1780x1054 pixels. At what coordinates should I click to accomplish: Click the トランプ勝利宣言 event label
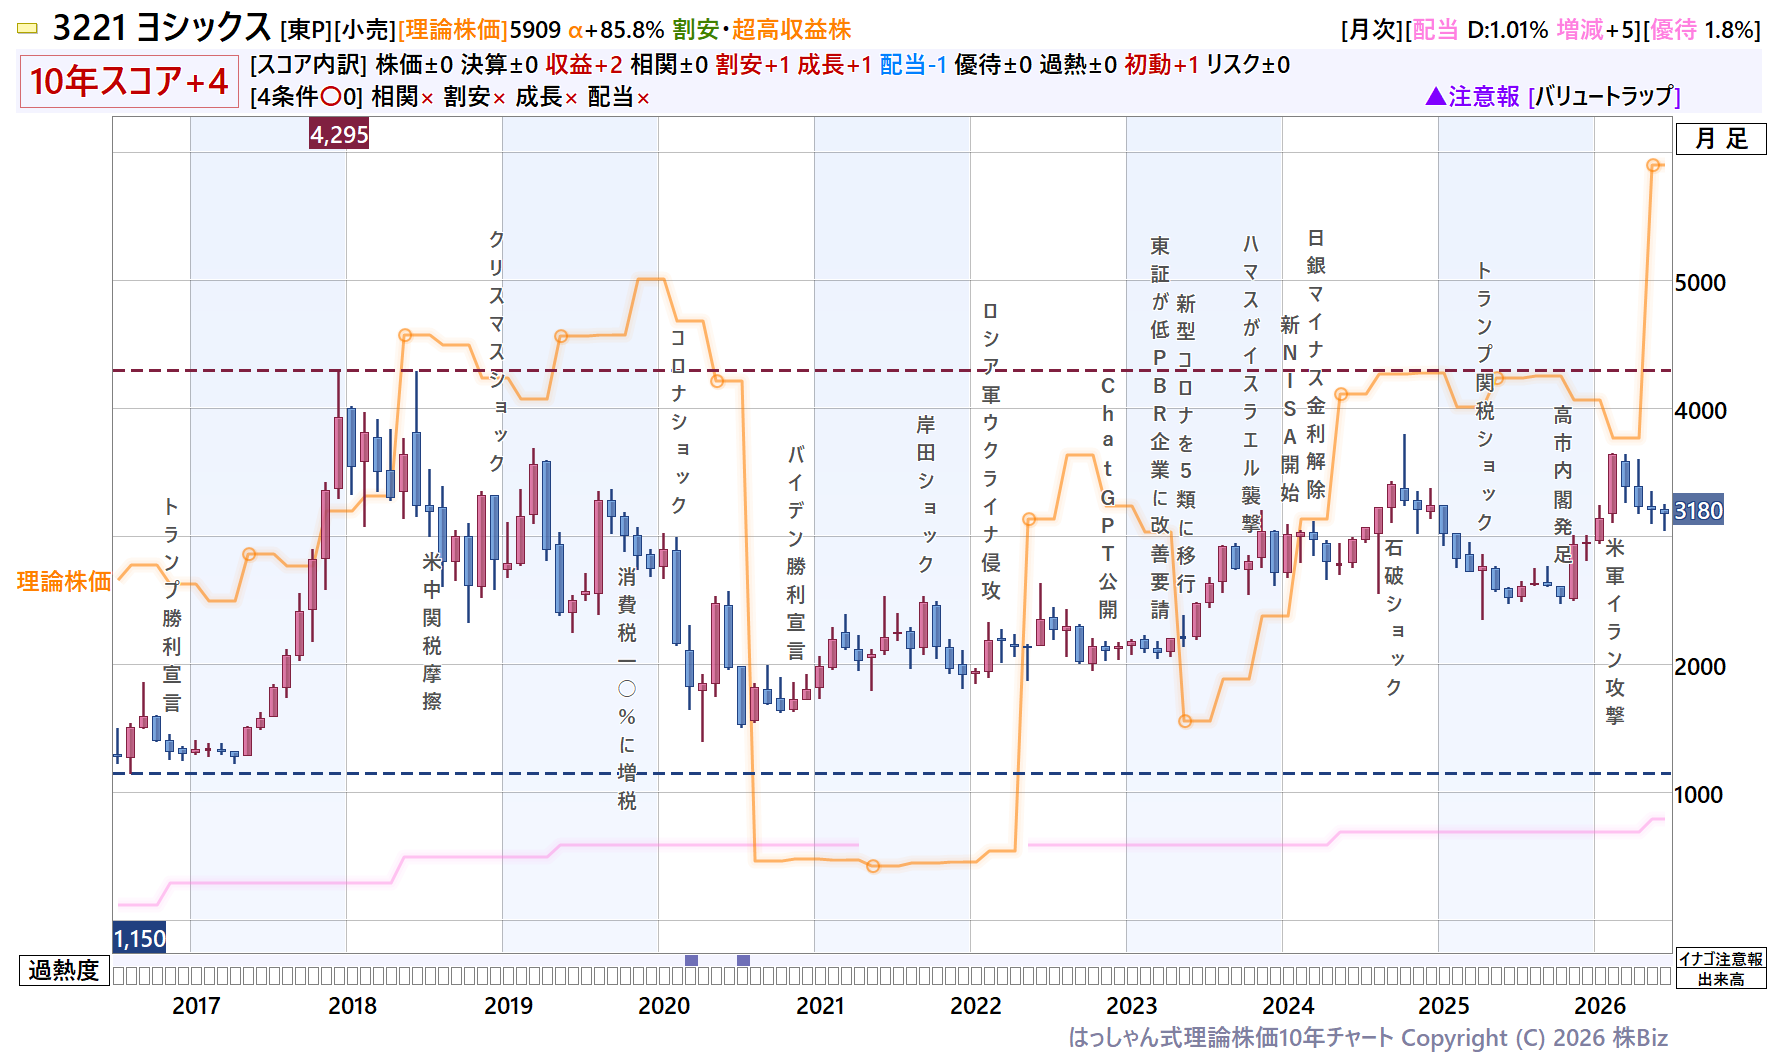(x=172, y=605)
